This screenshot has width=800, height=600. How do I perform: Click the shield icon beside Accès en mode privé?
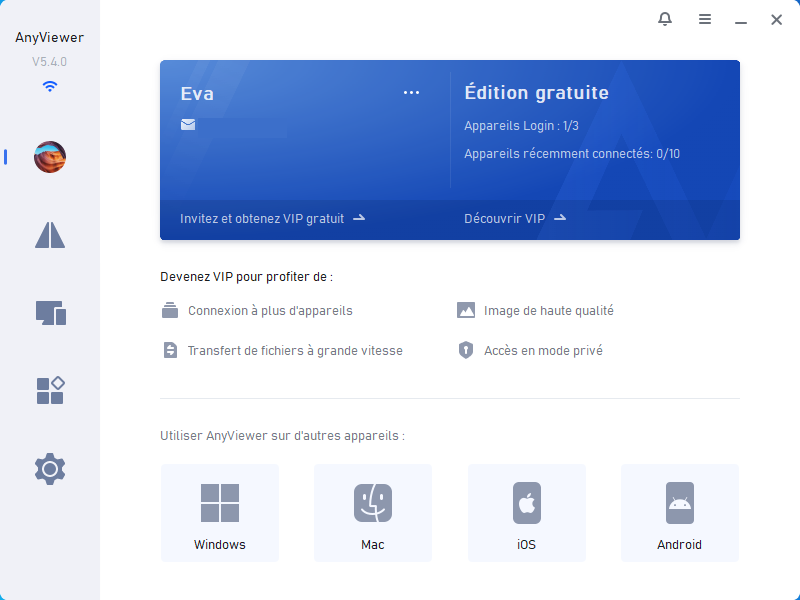coord(465,350)
